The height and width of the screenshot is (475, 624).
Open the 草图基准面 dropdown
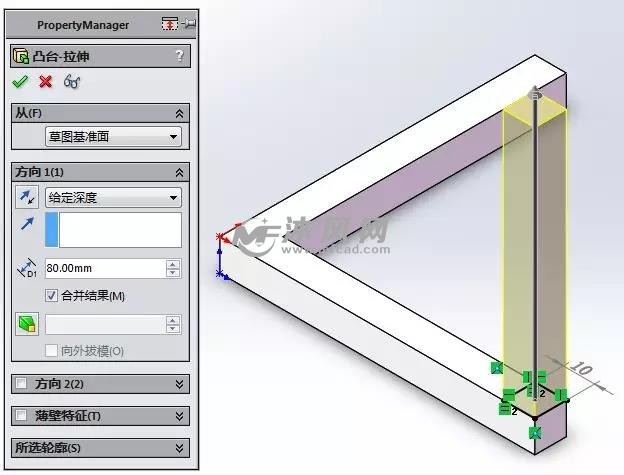pos(113,137)
